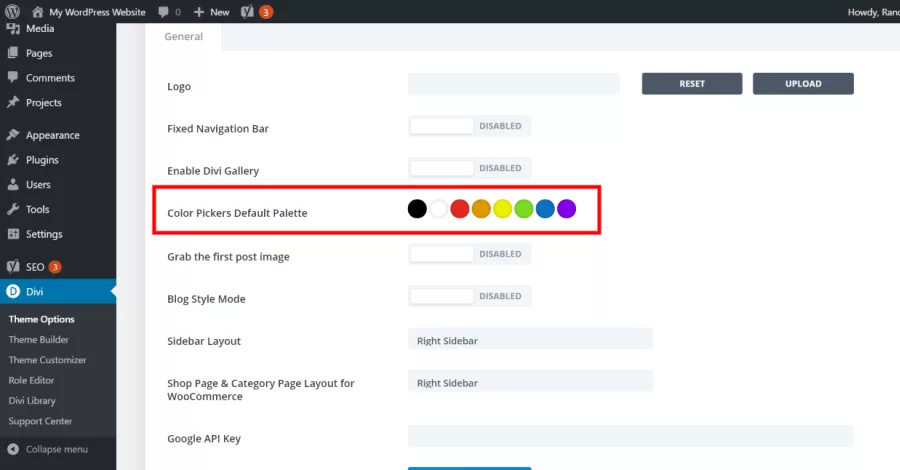Image resolution: width=900 pixels, height=470 pixels.
Task: Click the RESET logo button
Action: 692,84
